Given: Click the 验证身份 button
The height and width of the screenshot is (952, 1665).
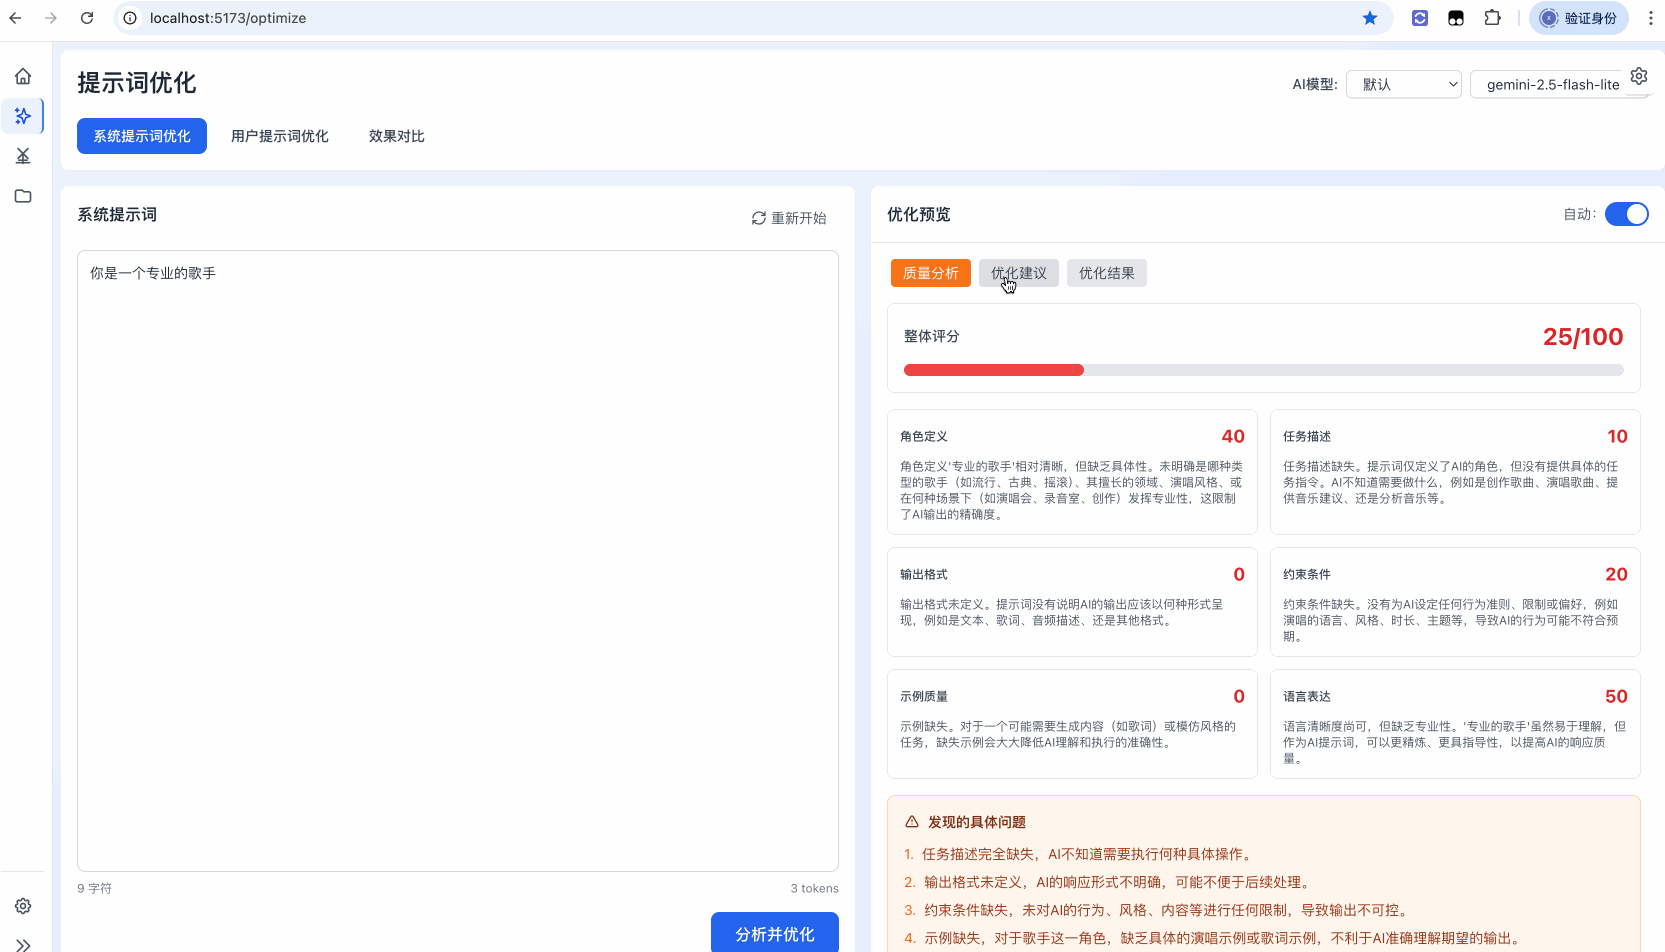Looking at the screenshot, I should pyautogui.click(x=1578, y=17).
